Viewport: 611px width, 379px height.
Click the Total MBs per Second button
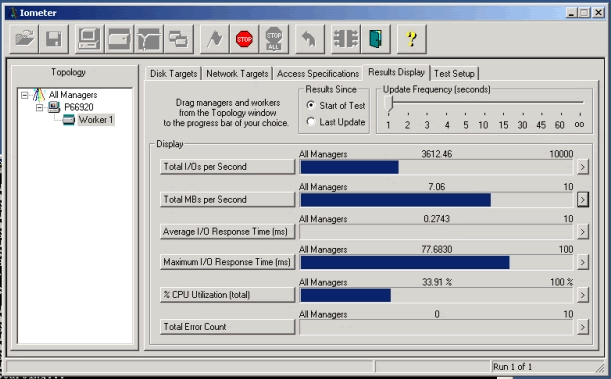point(227,199)
